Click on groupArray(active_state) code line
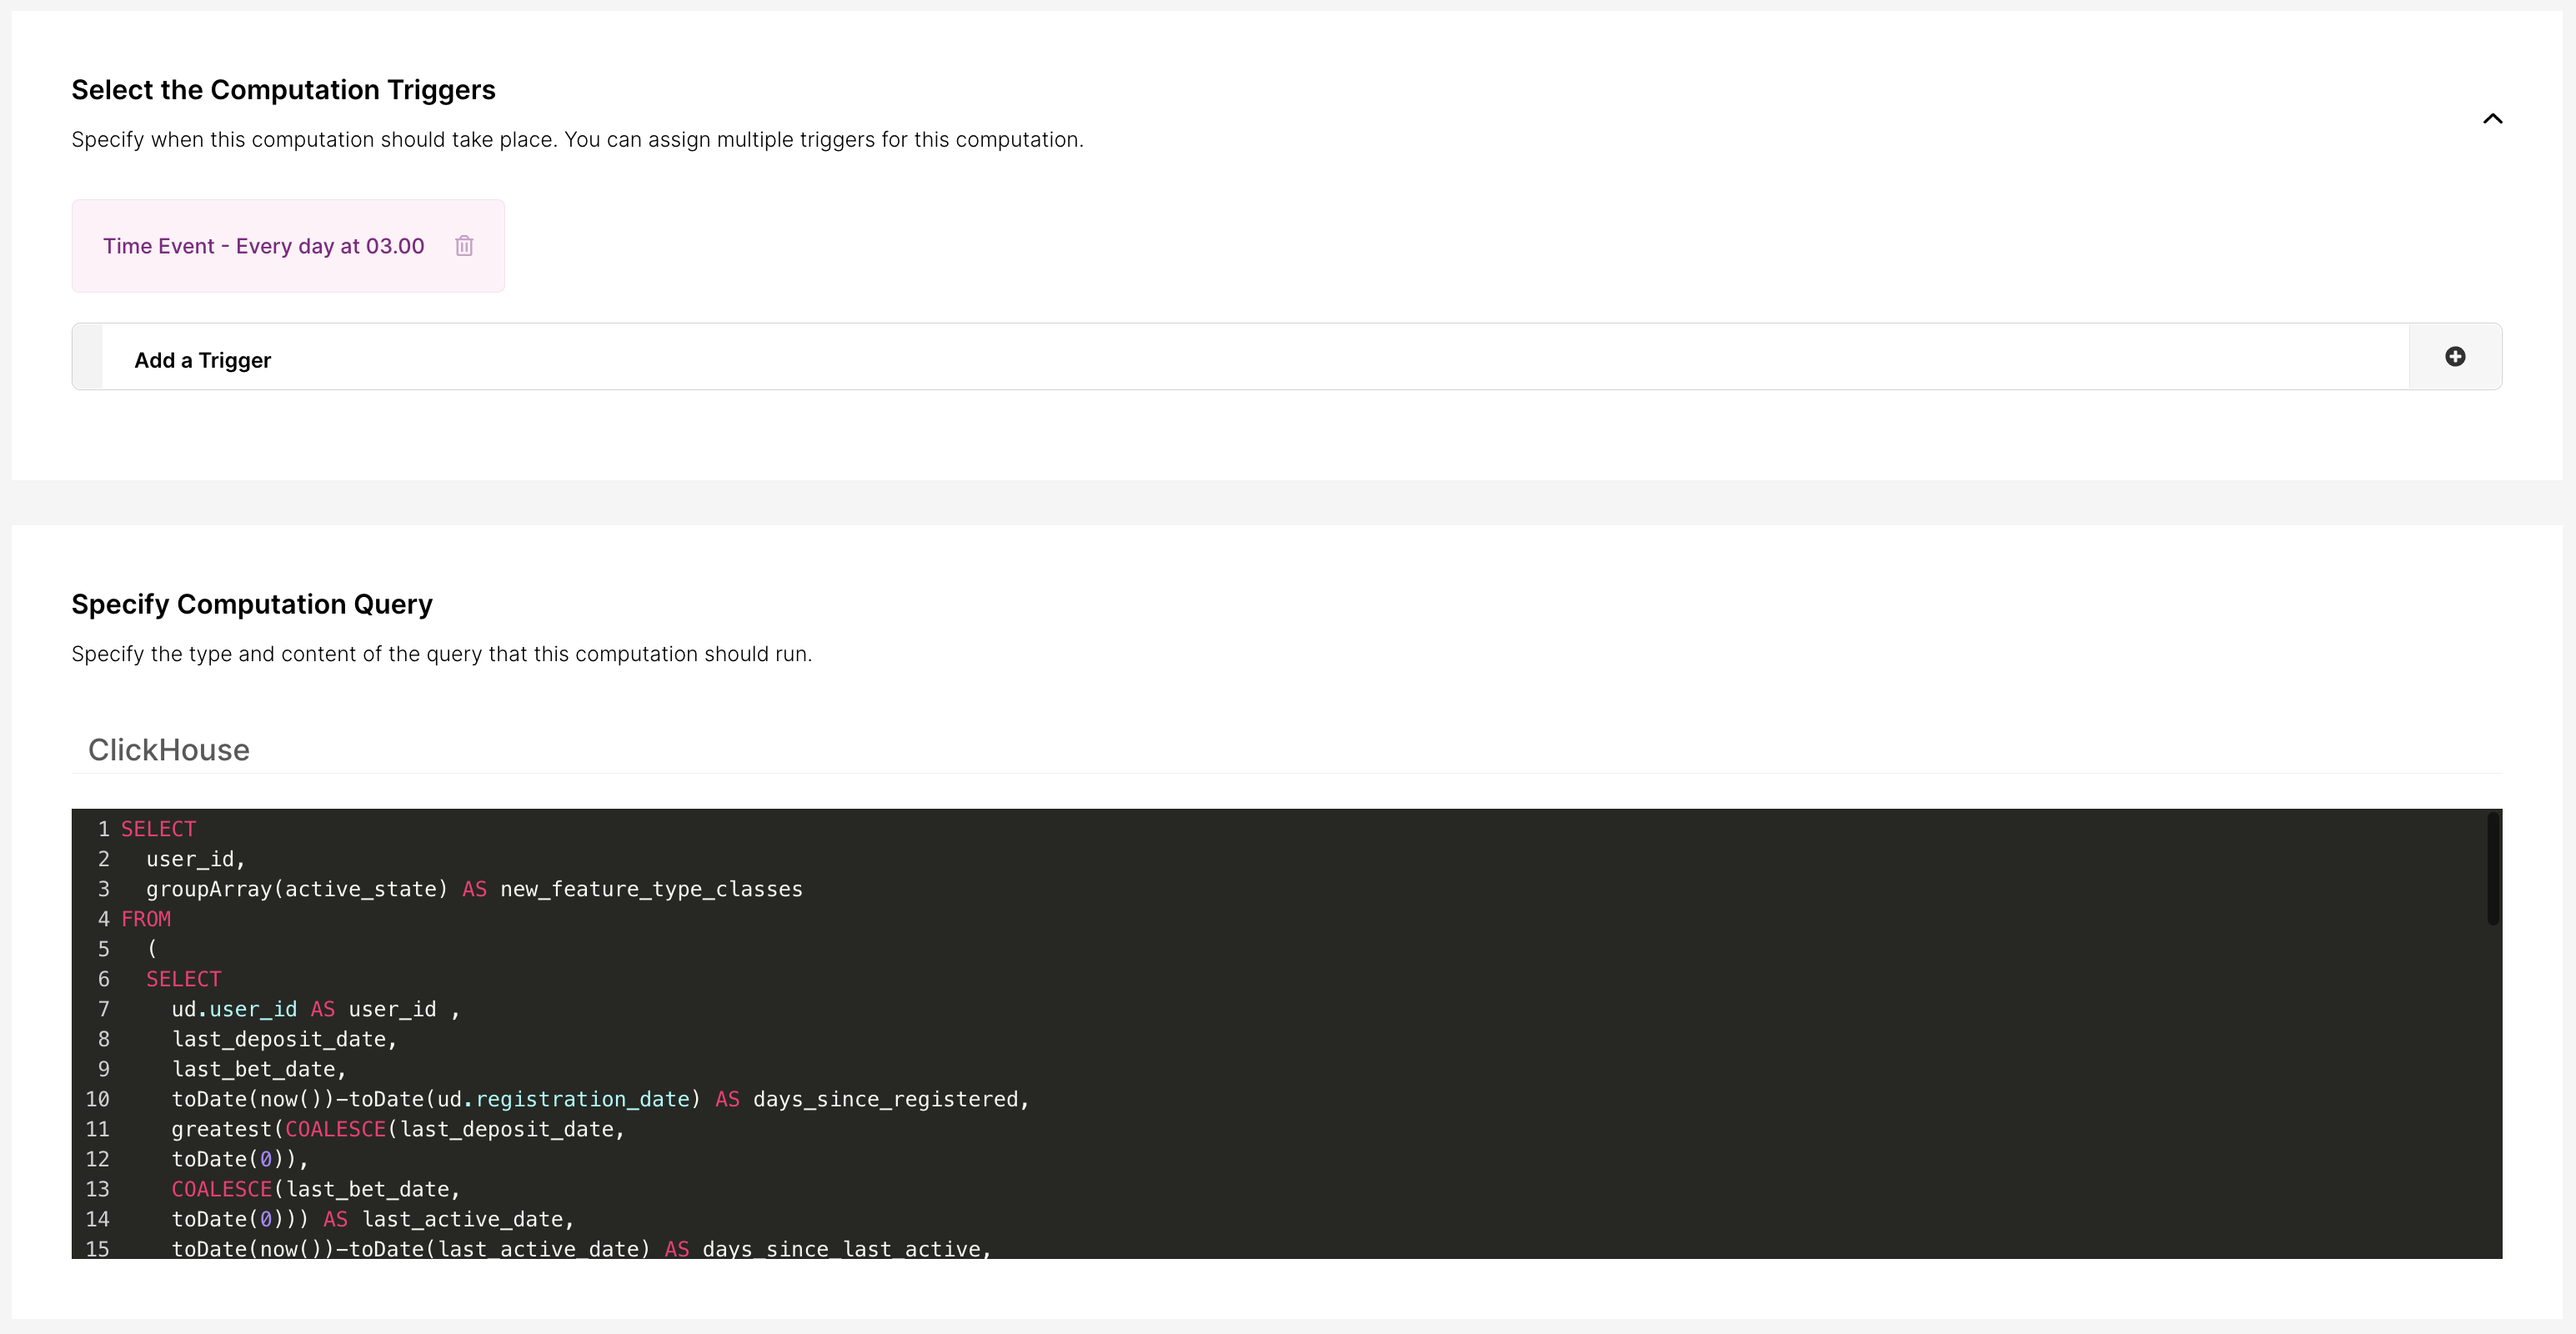 [x=296, y=889]
